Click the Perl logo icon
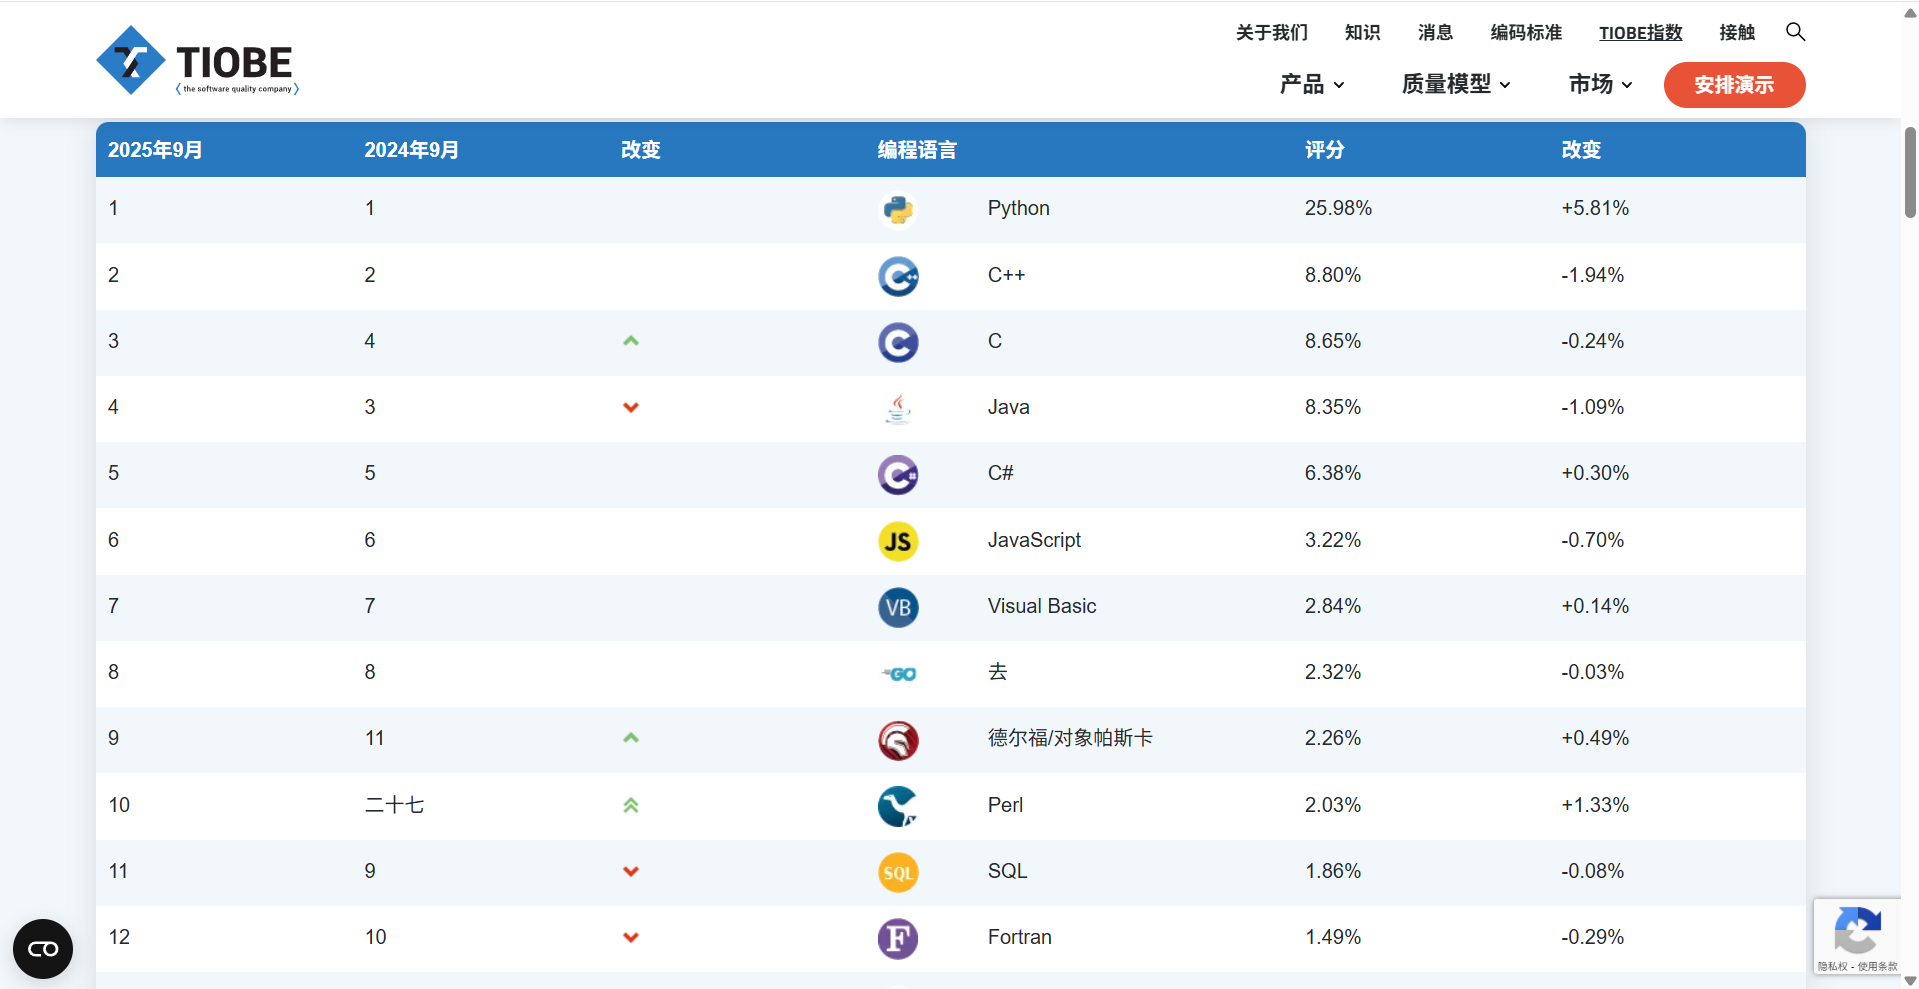Viewport: 1919px width, 989px height. 898,806
